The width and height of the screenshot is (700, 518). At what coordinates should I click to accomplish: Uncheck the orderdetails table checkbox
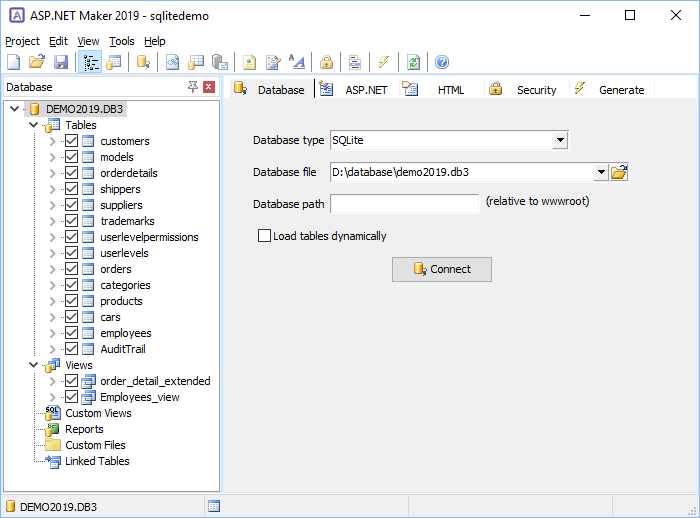(71, 173)
